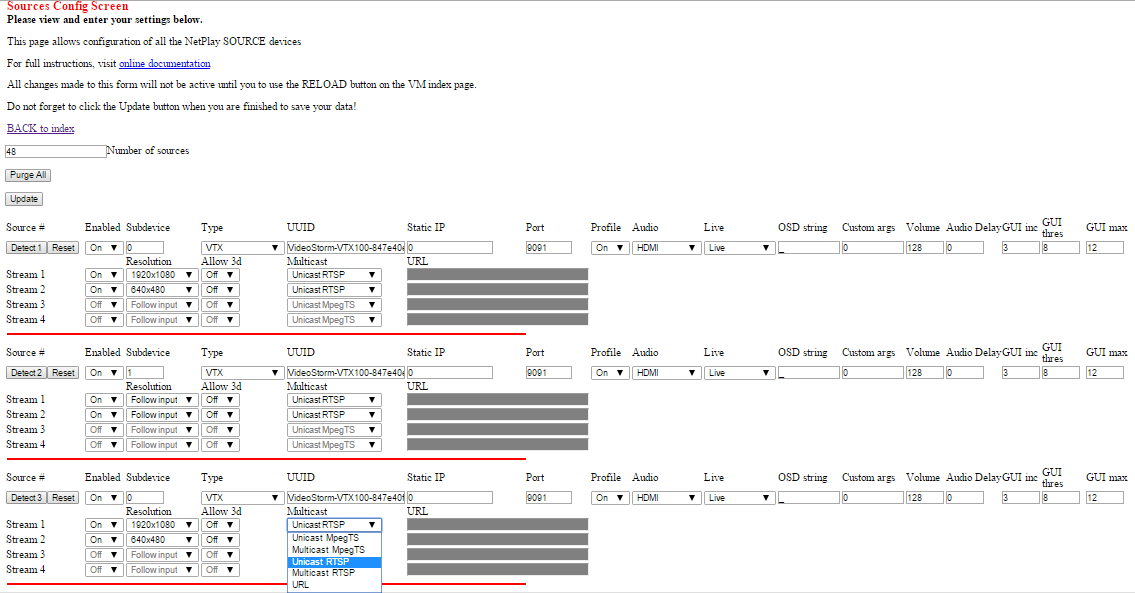Pick the URL option in open dropdown
Image resolution: width=1135 pixels, height=593 pixels.
(x=300, y=585)
